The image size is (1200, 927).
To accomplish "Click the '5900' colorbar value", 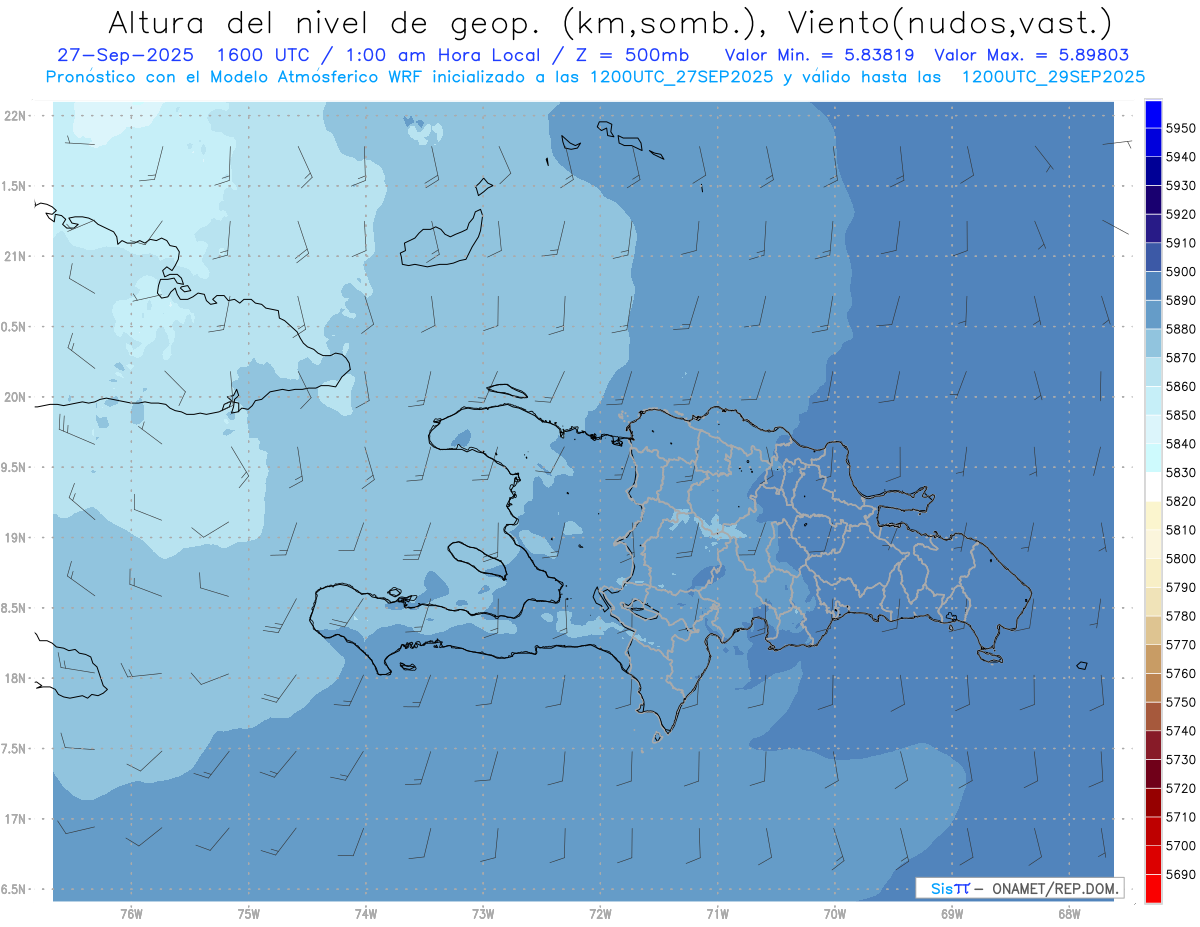I will click(1181, 272).
